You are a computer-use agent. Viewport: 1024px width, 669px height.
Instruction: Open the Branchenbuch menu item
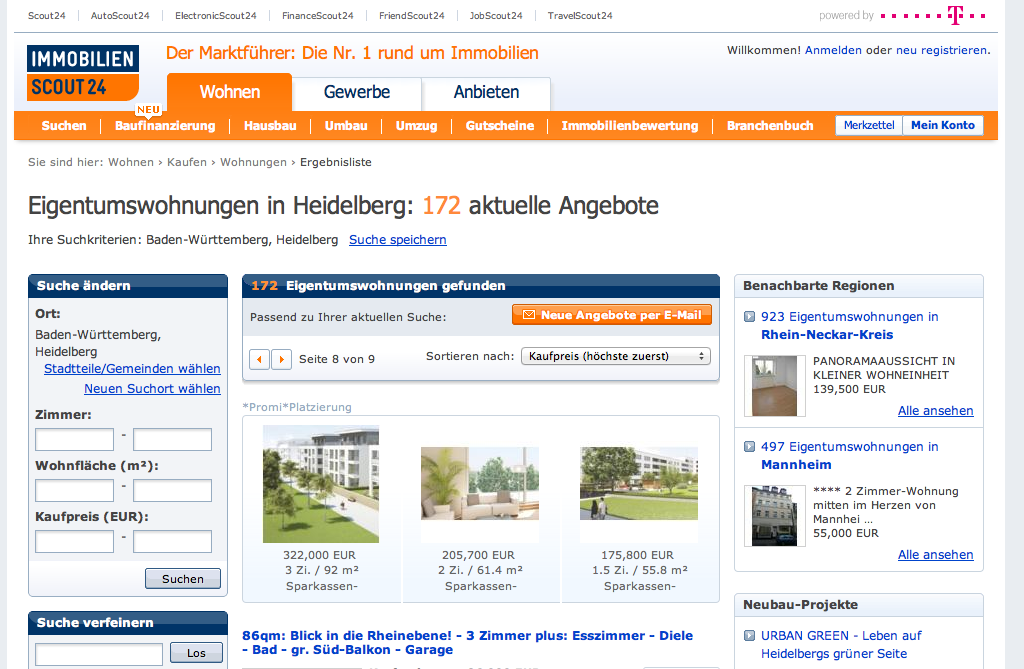tap(770, 125)
